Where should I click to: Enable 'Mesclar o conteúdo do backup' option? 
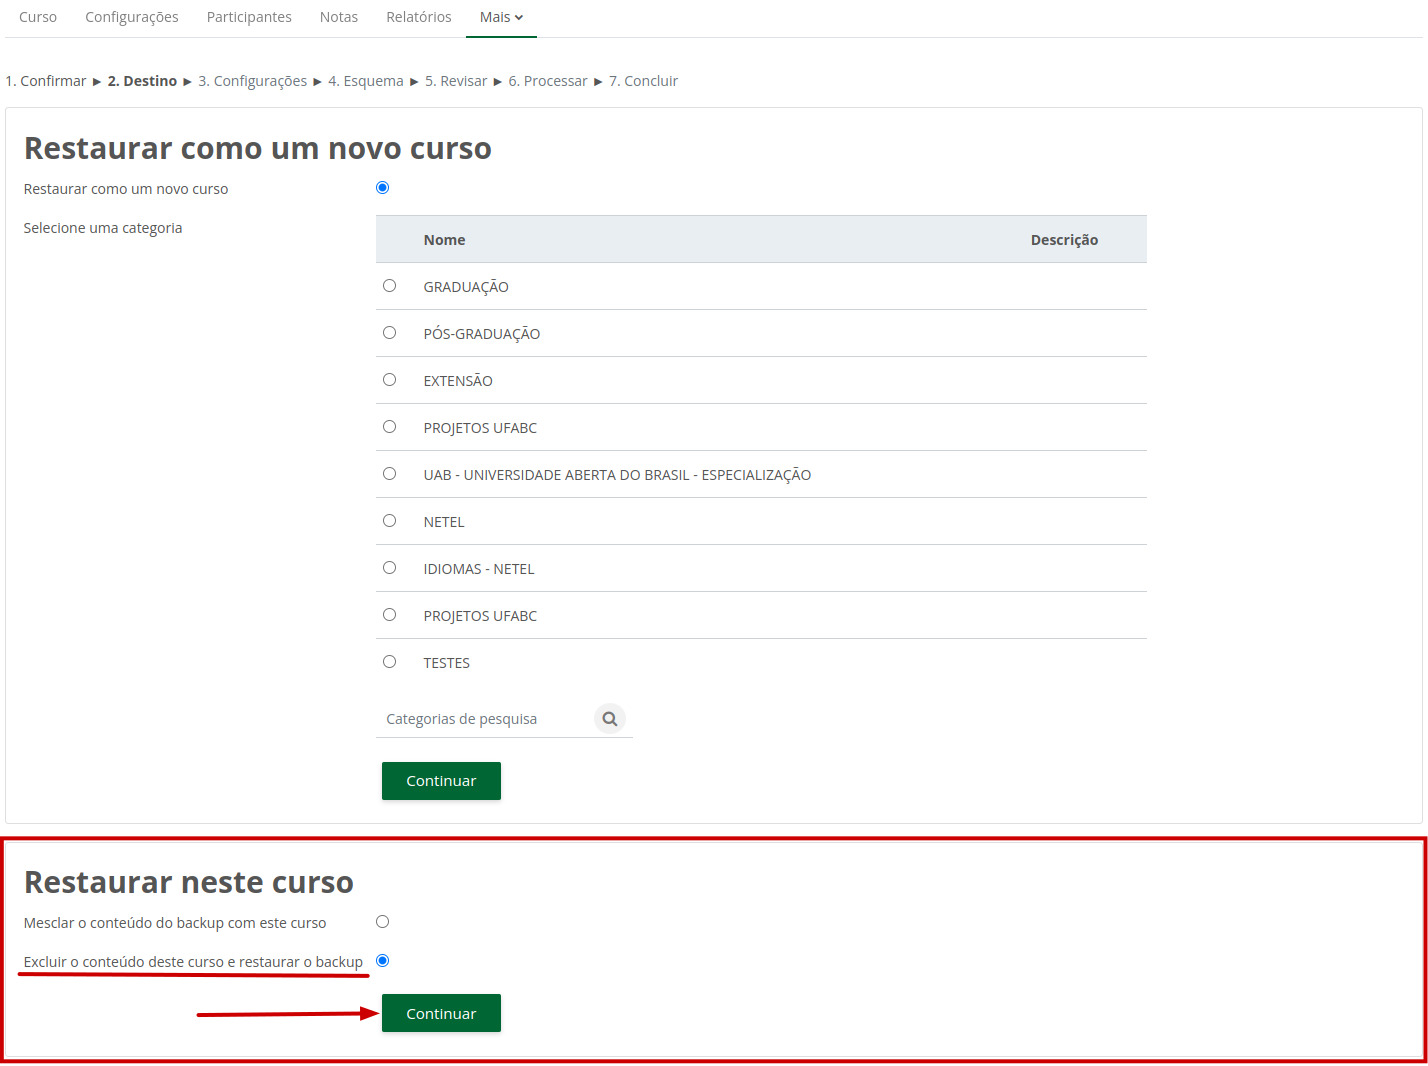tap(382, 921)
